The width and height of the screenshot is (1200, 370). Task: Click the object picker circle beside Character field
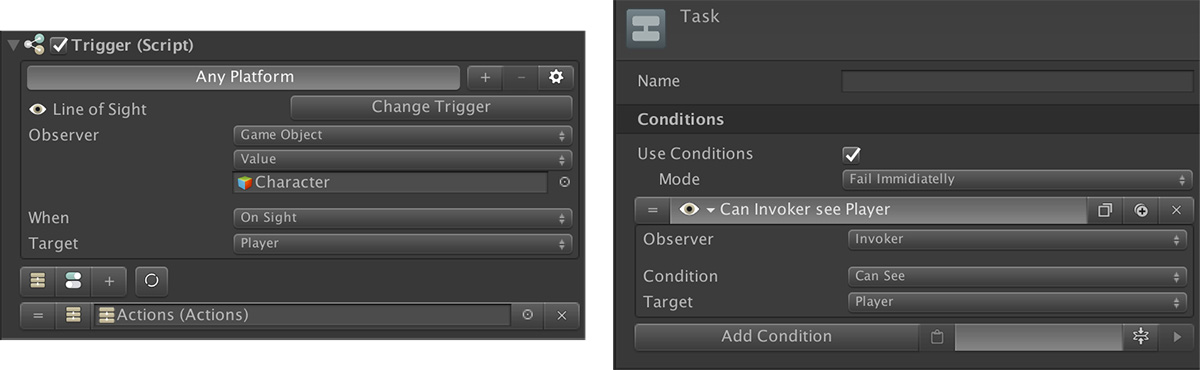click(x=564, y=183)
